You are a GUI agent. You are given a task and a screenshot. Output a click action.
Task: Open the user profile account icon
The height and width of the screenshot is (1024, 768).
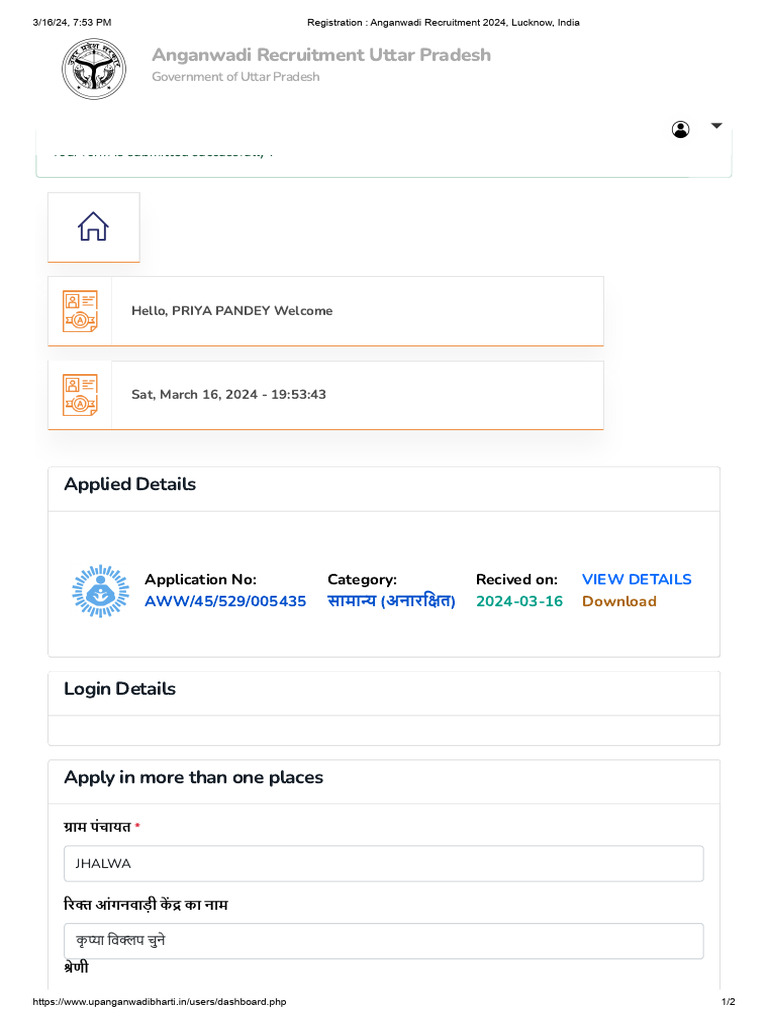[x=680, y=129]
